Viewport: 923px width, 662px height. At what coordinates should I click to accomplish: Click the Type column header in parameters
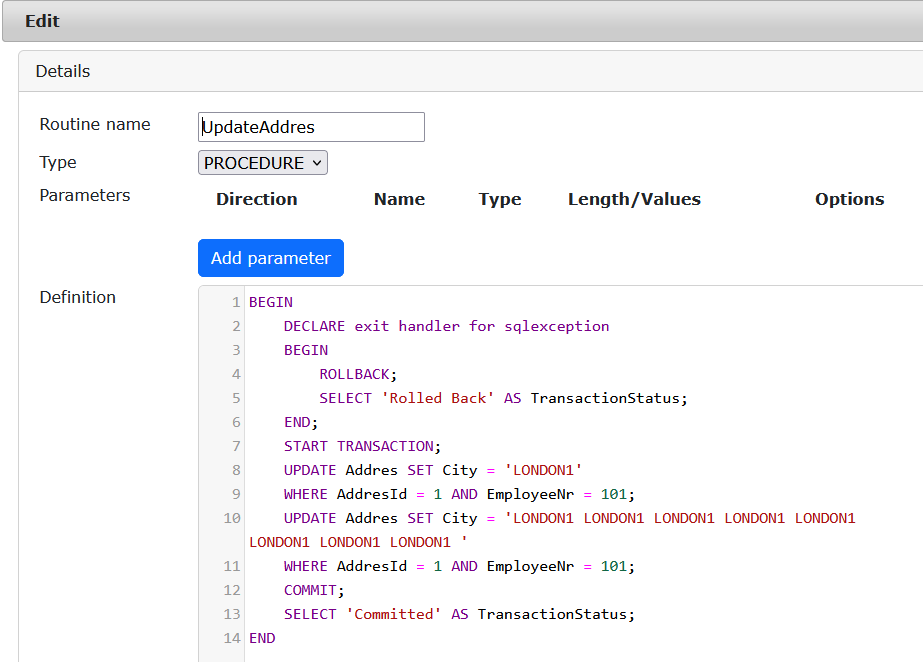500,199
